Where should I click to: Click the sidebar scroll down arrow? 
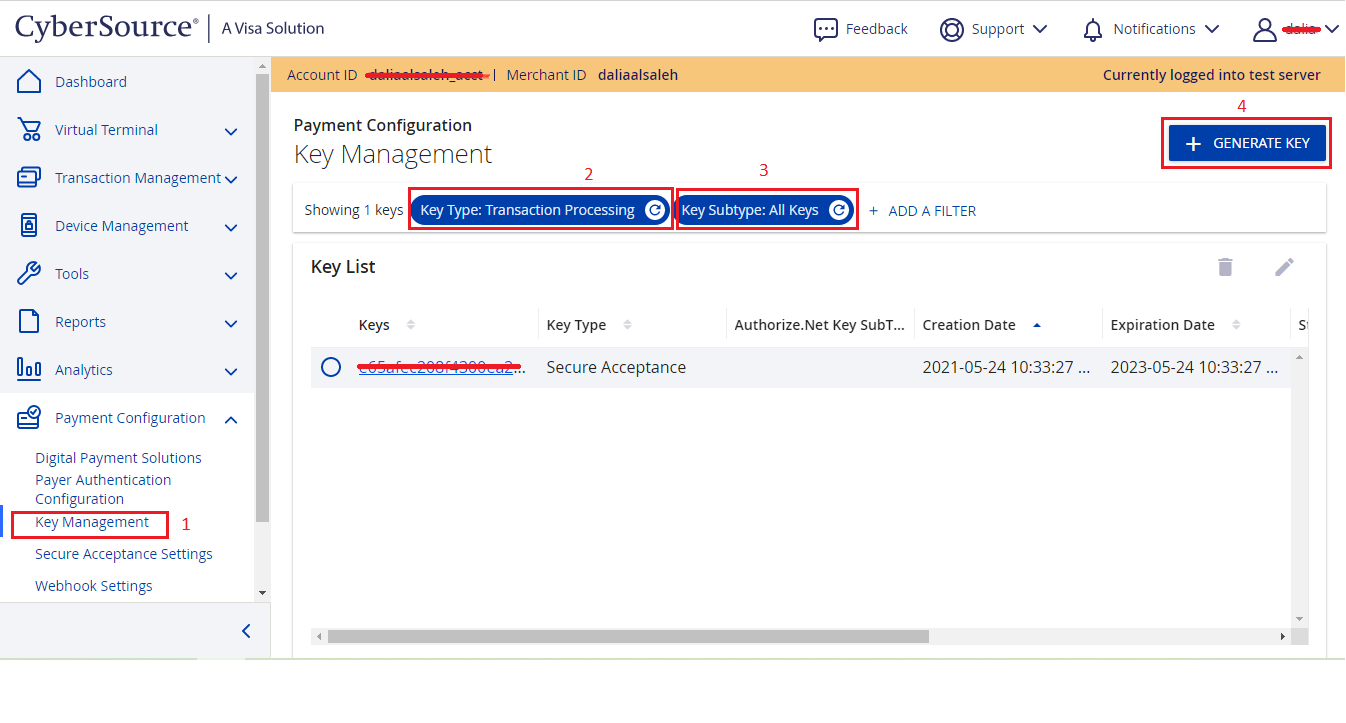262,592
